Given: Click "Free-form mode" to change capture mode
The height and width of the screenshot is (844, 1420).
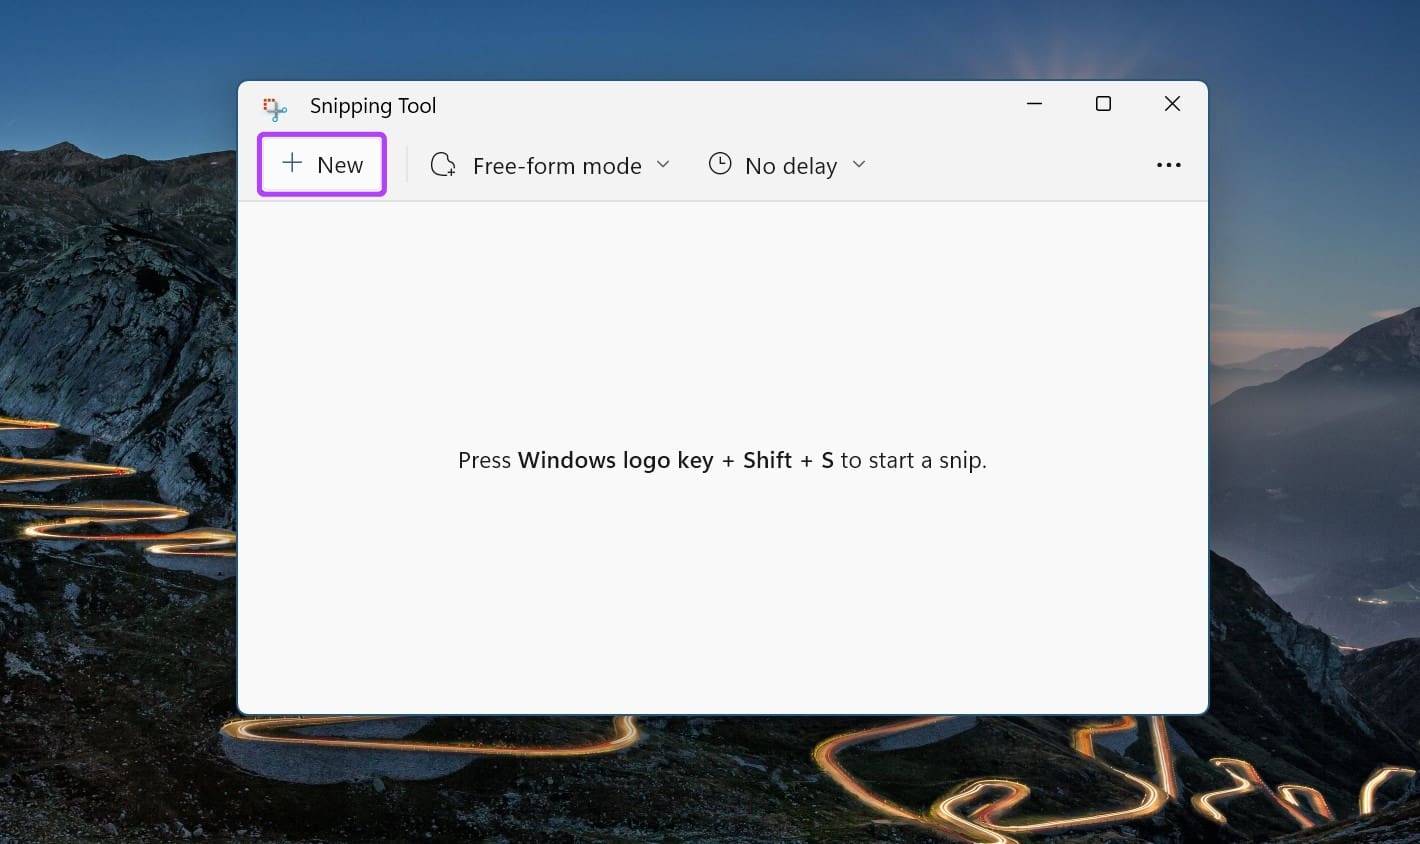Looking at the screenshot, I should [x=557, y=165].
